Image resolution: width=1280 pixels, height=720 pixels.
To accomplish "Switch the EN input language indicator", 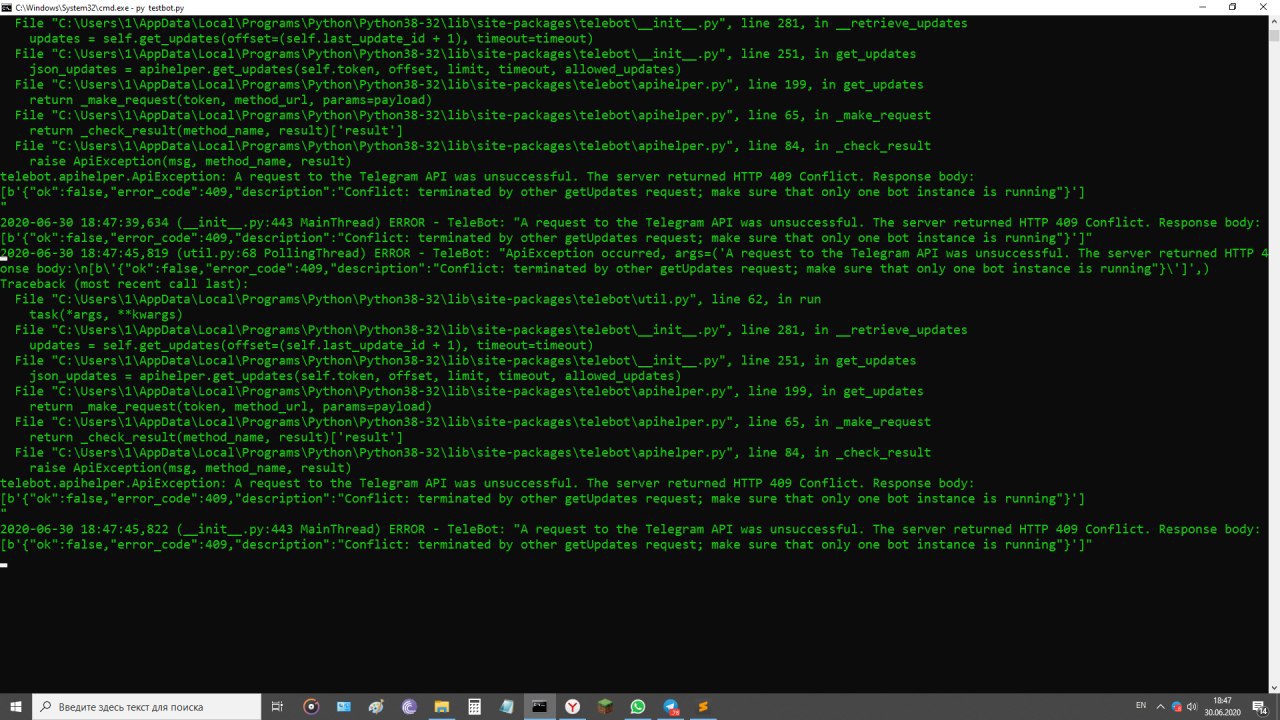I will coord(1141,706).
